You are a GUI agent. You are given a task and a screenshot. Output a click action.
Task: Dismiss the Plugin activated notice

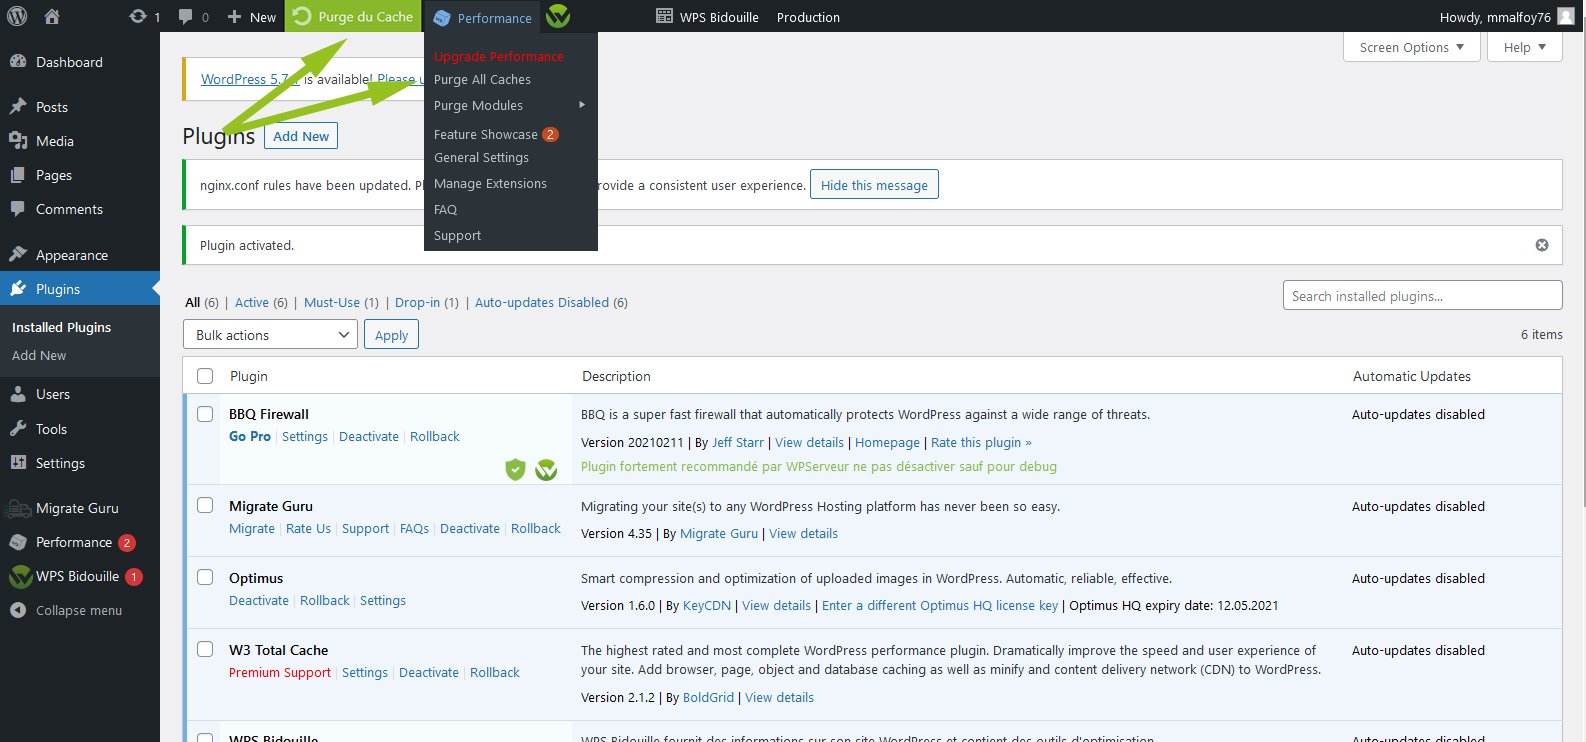1541,245
